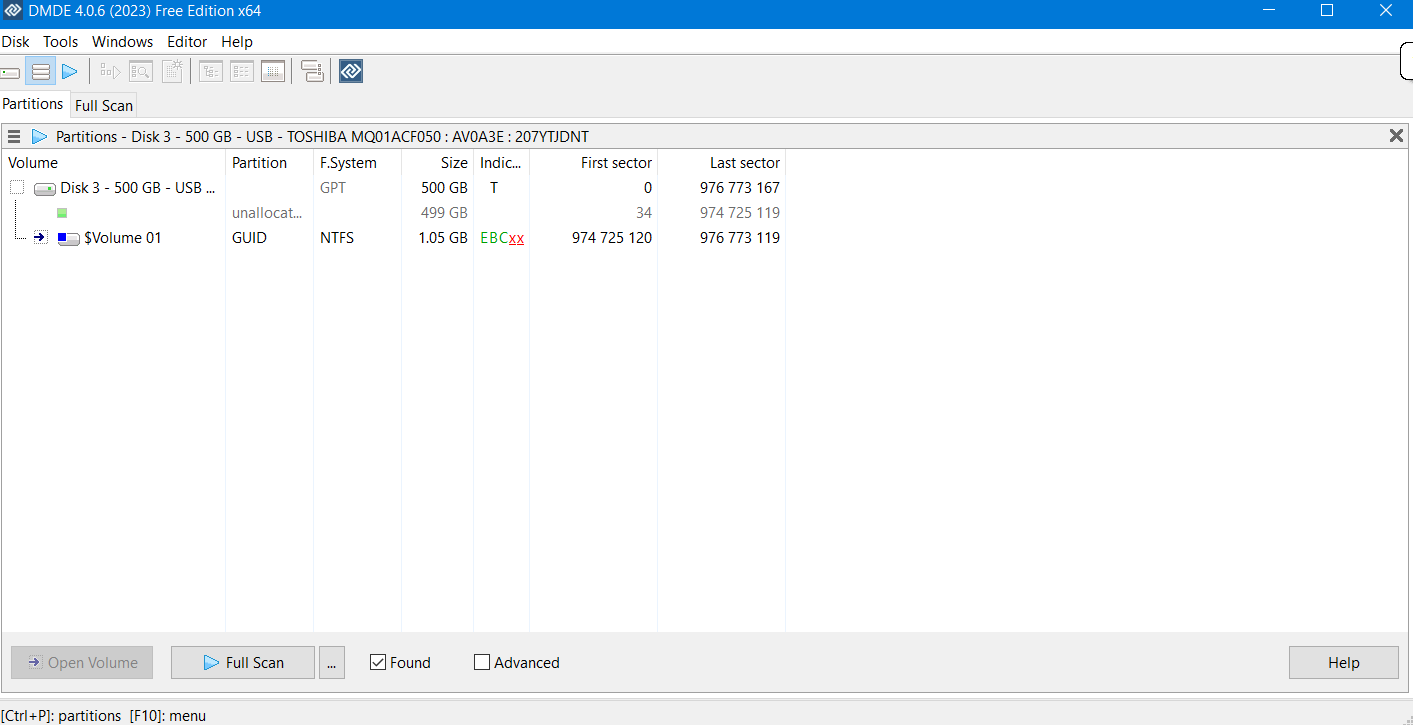Click the NTFS file system cell
This screenshot has width=1413, height=725.
click(337, 238)
